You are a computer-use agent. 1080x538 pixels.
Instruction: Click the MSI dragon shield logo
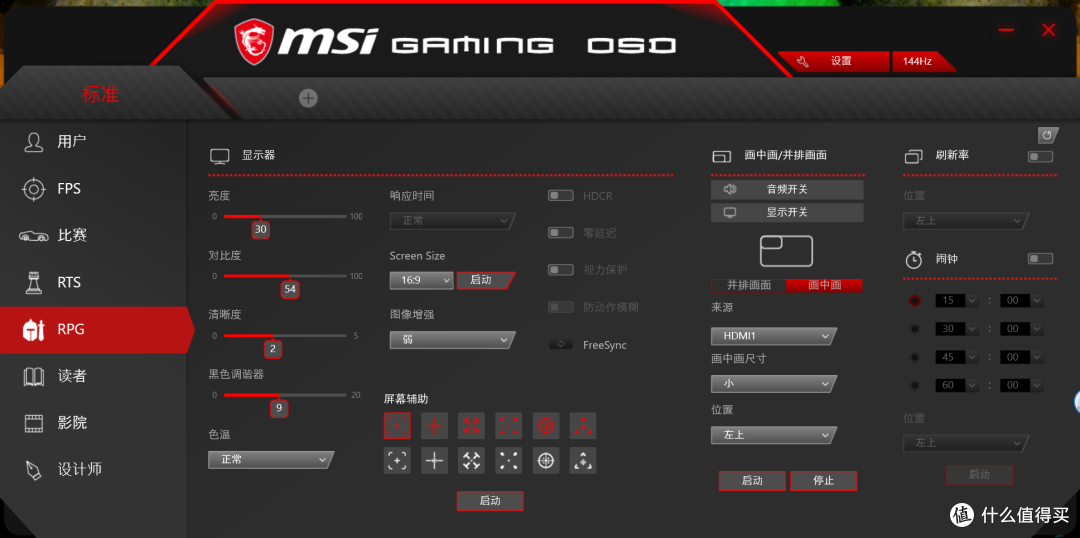pos(253,41)
